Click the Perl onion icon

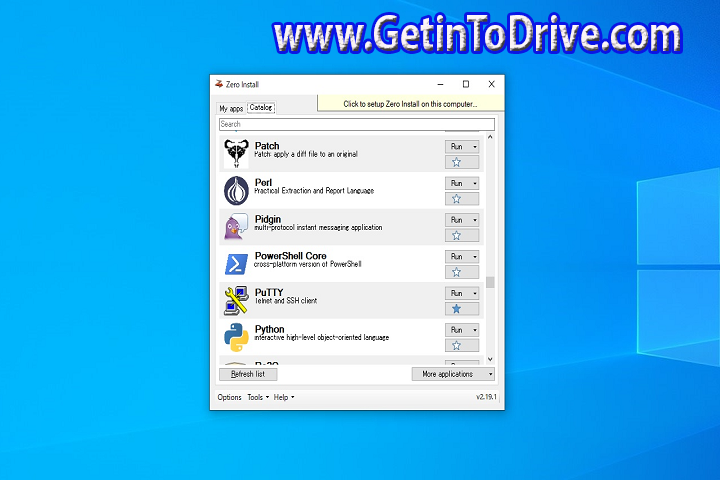(x=236, y=190)
